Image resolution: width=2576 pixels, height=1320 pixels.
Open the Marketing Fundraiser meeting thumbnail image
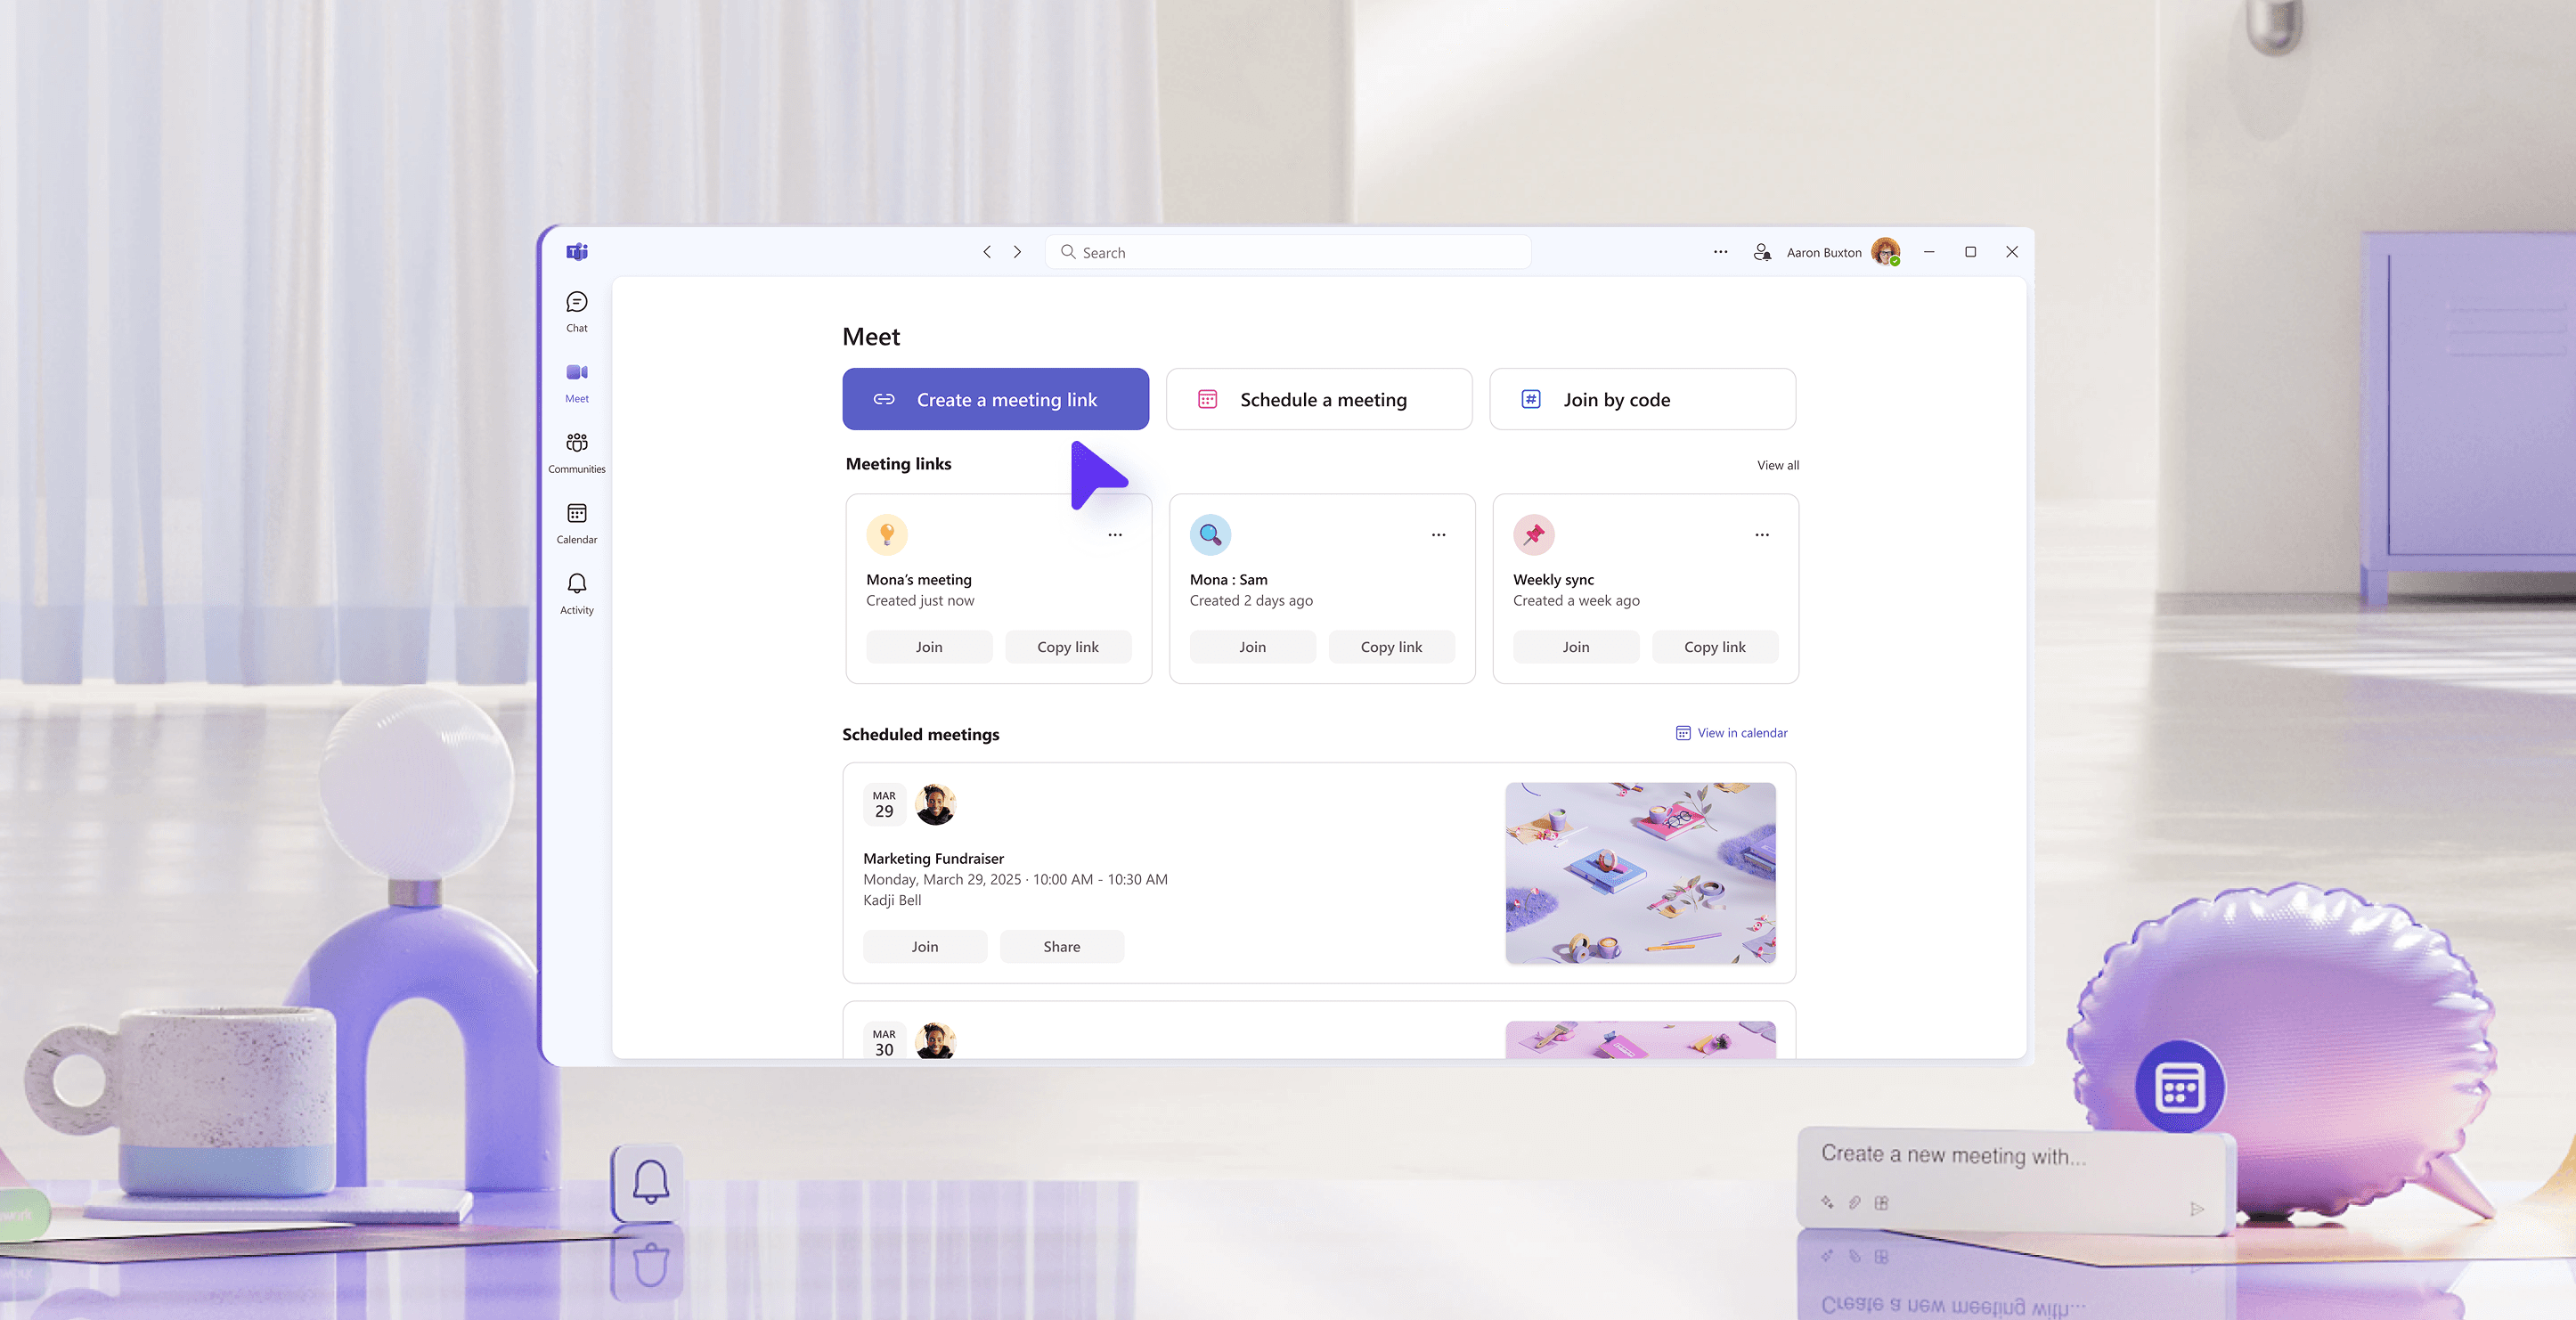point(1640,872)
